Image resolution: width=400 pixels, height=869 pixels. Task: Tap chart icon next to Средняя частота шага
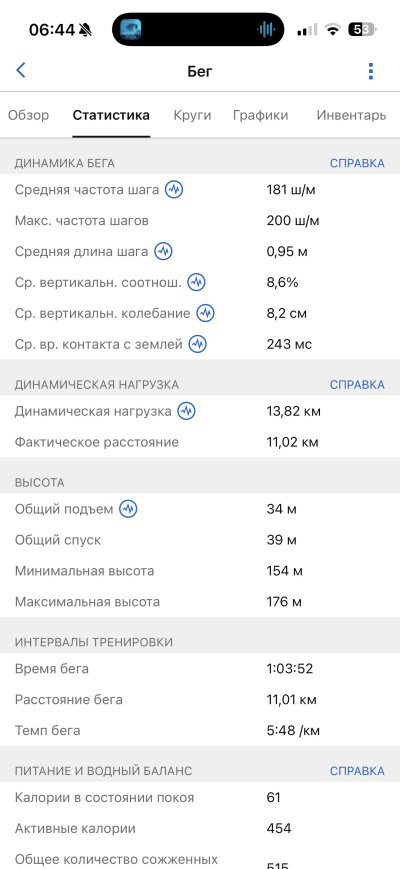pyautogui.click(x=175, y=190)
